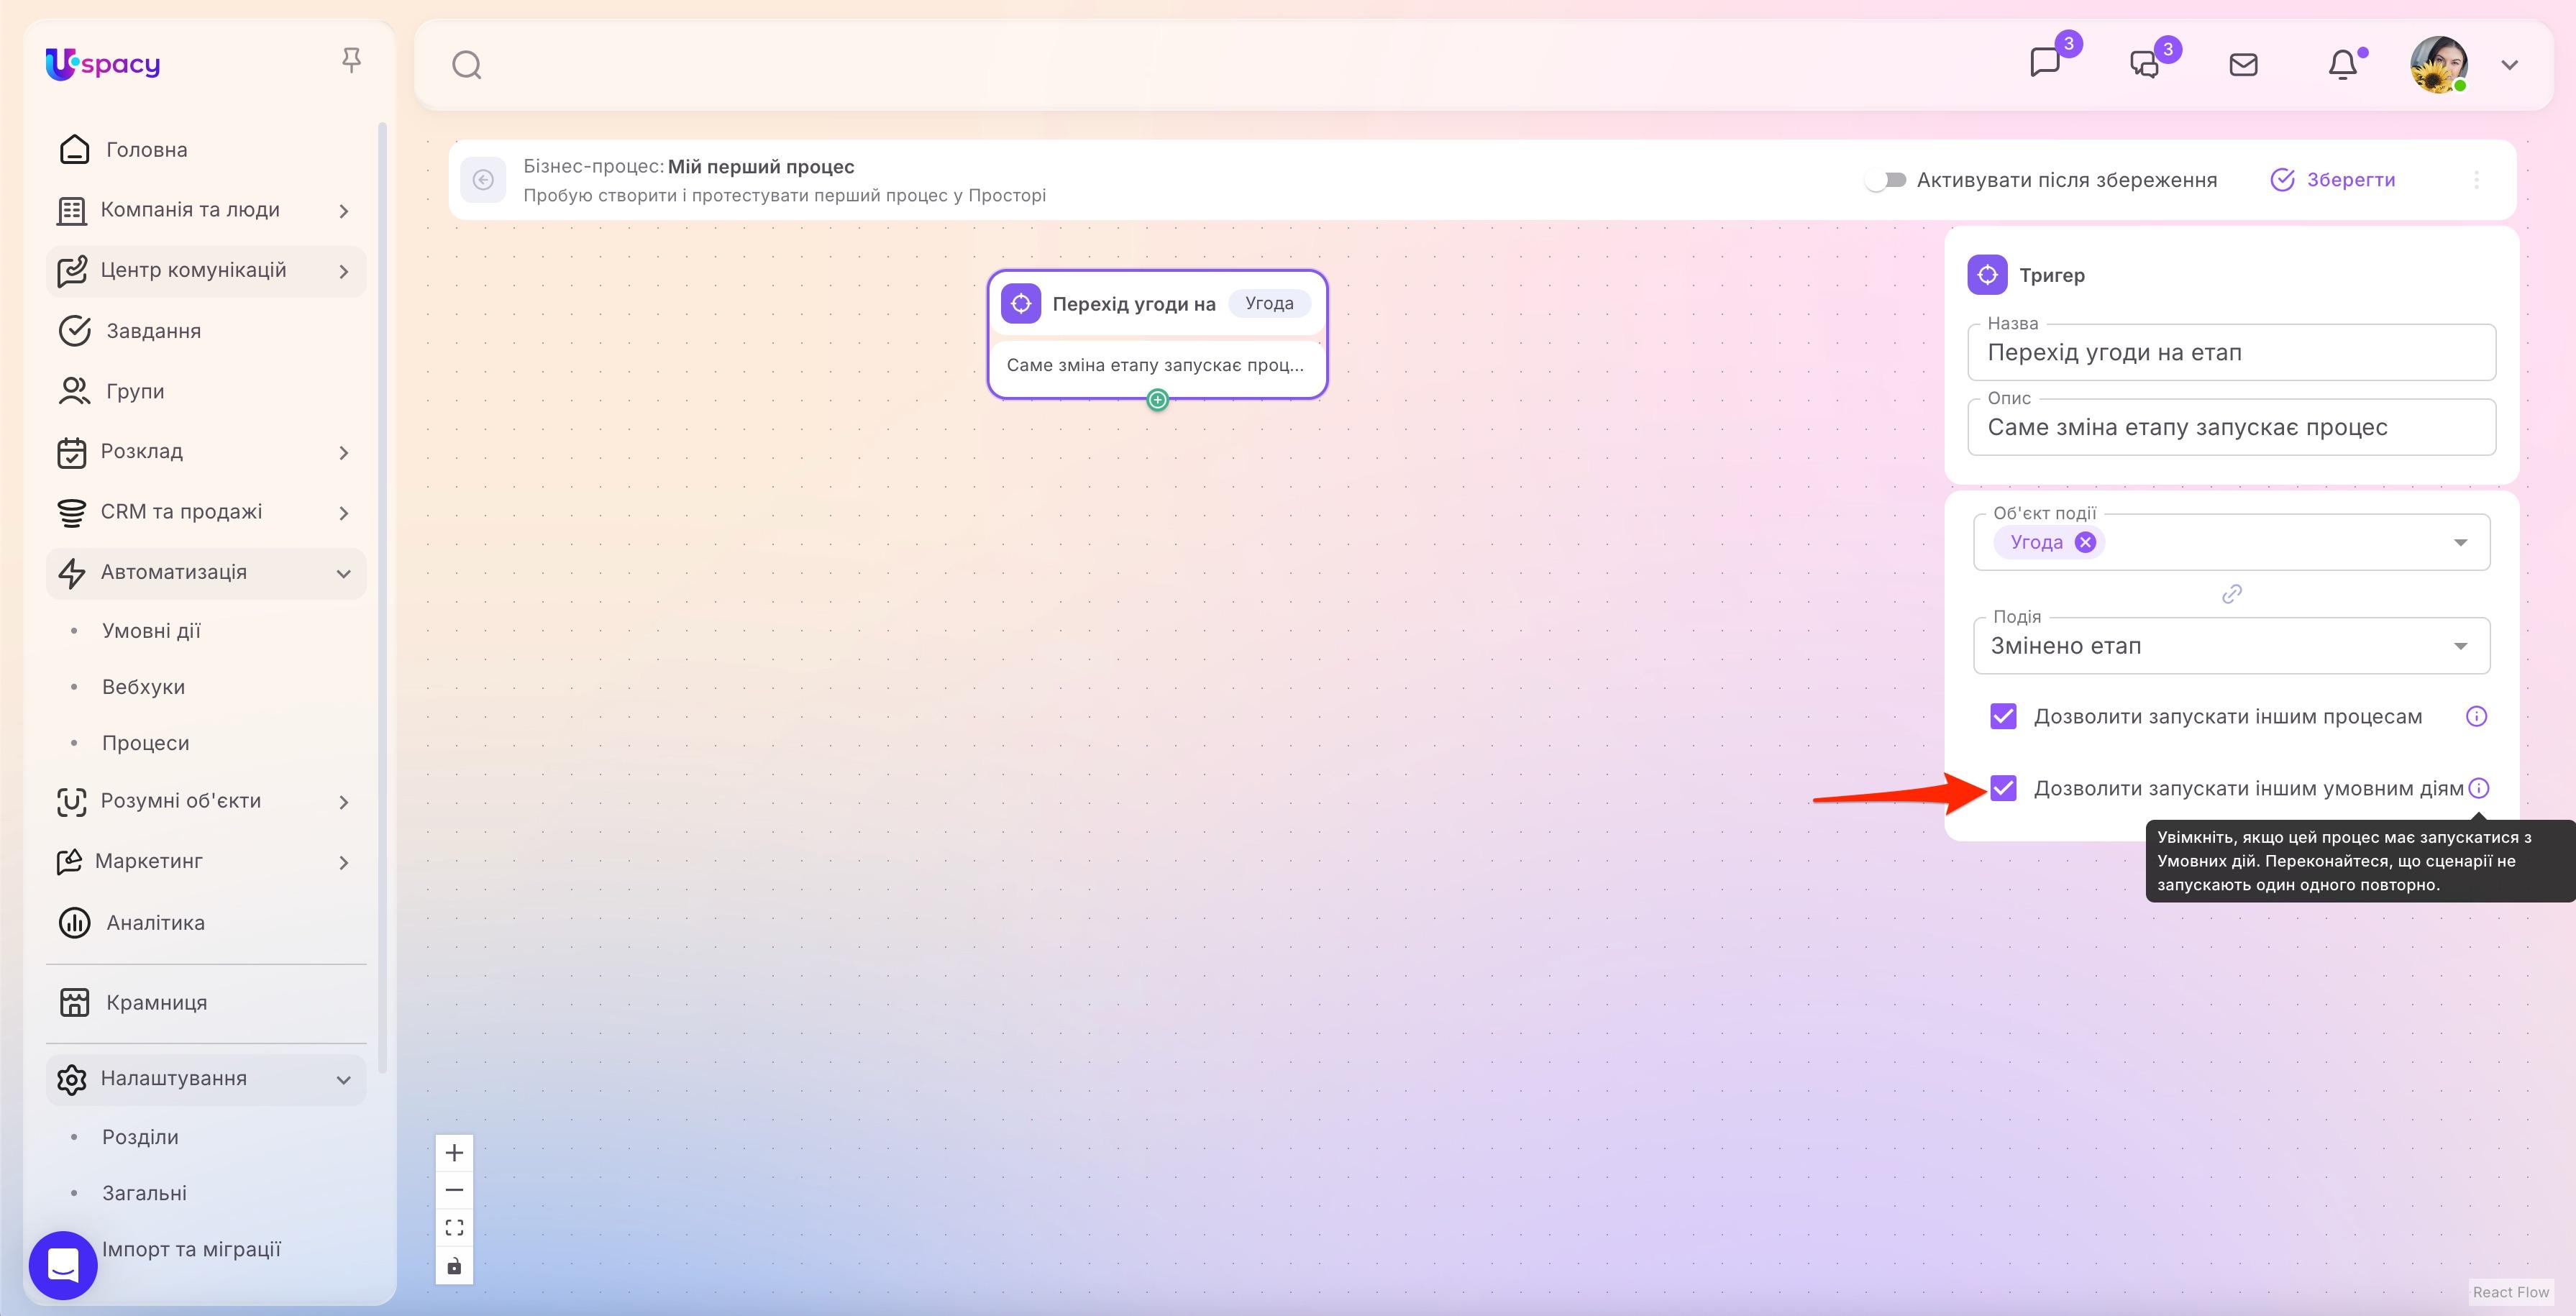Open the mail envelope icon
This screenshot has height=1316, width=2576.
[2243, 64]
